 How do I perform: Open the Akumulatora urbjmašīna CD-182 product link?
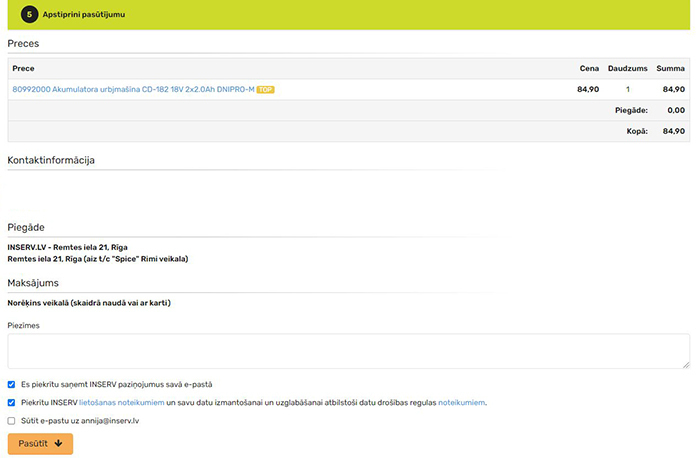click(x=130, y=89)
